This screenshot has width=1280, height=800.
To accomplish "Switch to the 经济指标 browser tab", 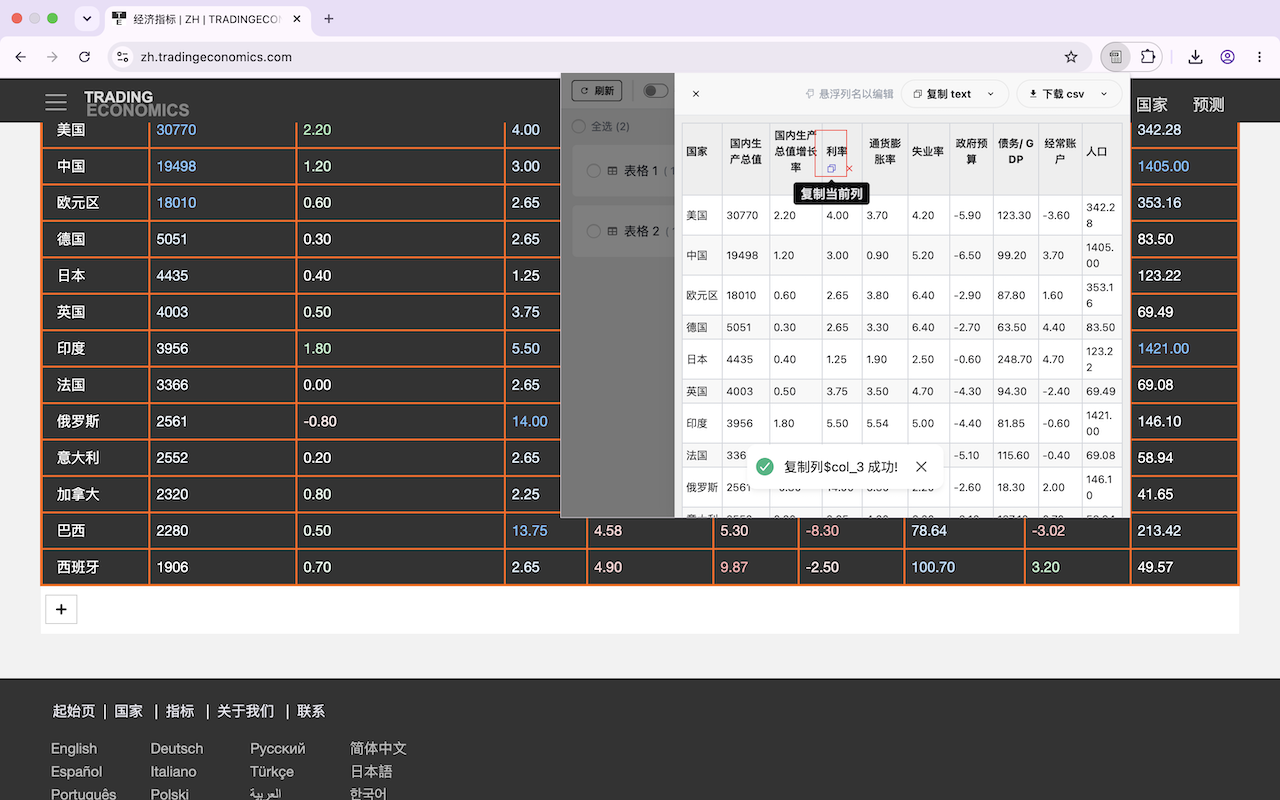I will pos(206,18).
